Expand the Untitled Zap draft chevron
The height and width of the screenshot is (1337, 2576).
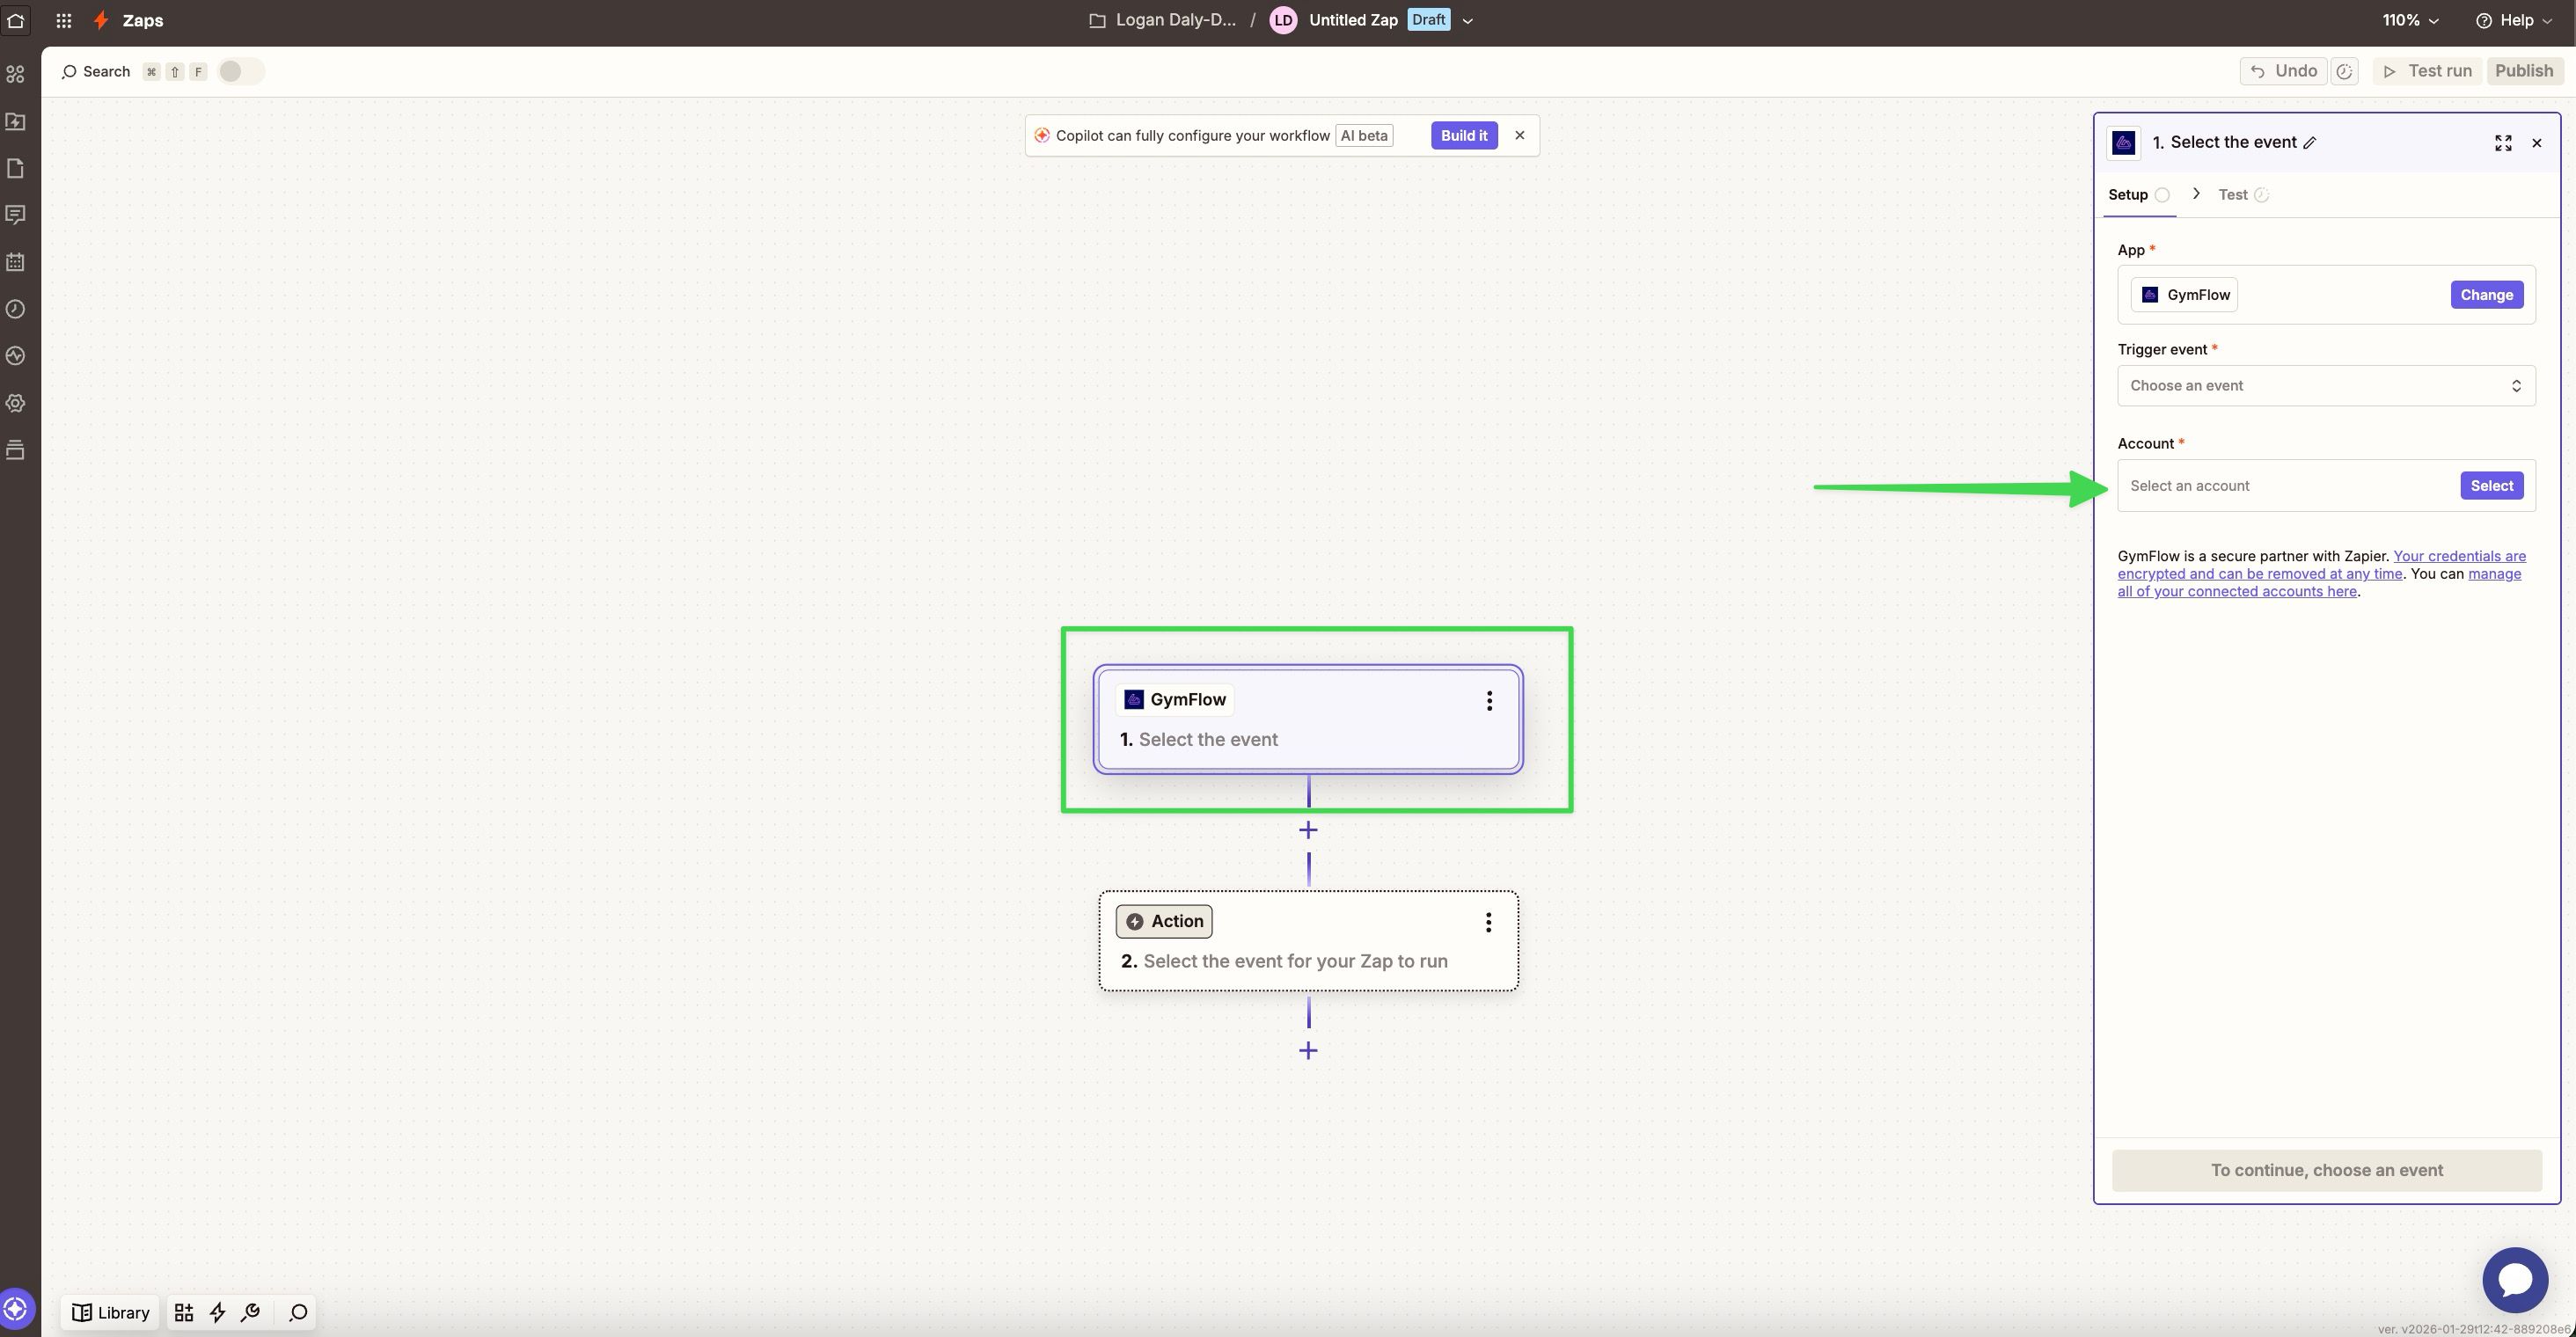1467,21
